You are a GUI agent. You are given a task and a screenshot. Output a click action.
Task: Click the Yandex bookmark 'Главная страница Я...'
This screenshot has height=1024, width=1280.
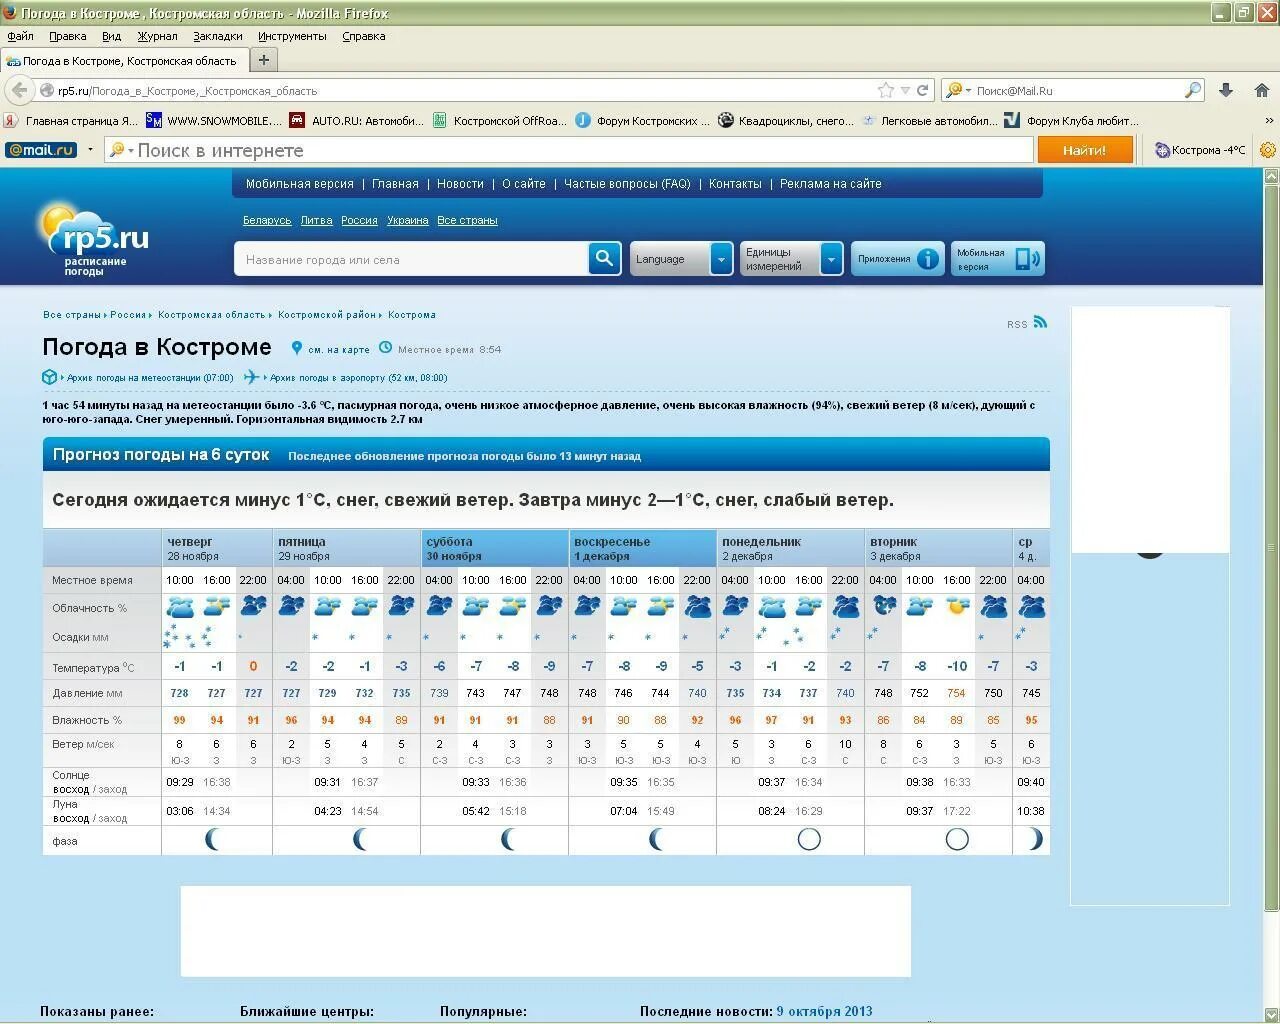coord(71,121)
